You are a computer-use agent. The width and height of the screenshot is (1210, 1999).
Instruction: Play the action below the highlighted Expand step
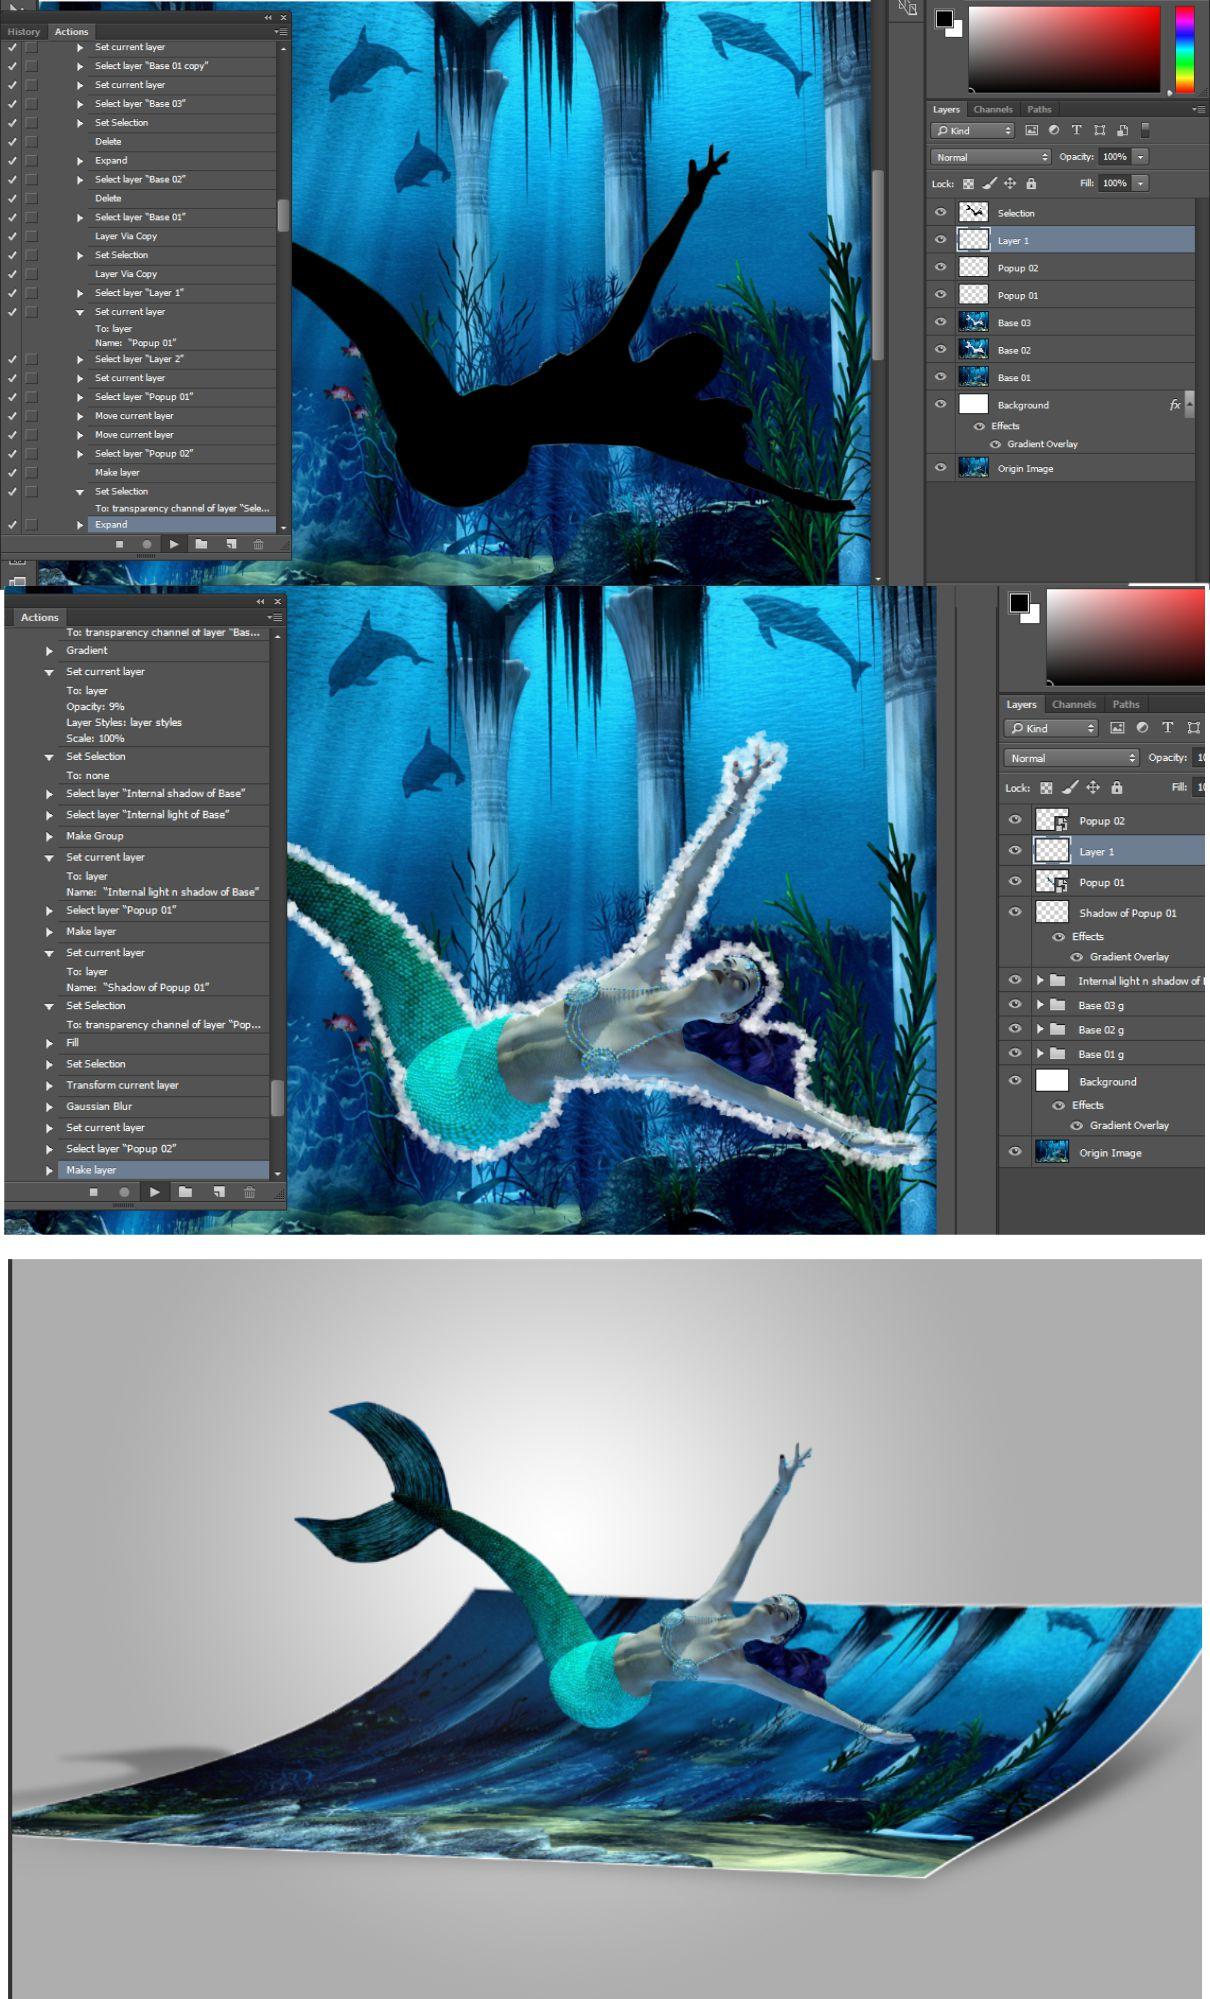[174, 544]
